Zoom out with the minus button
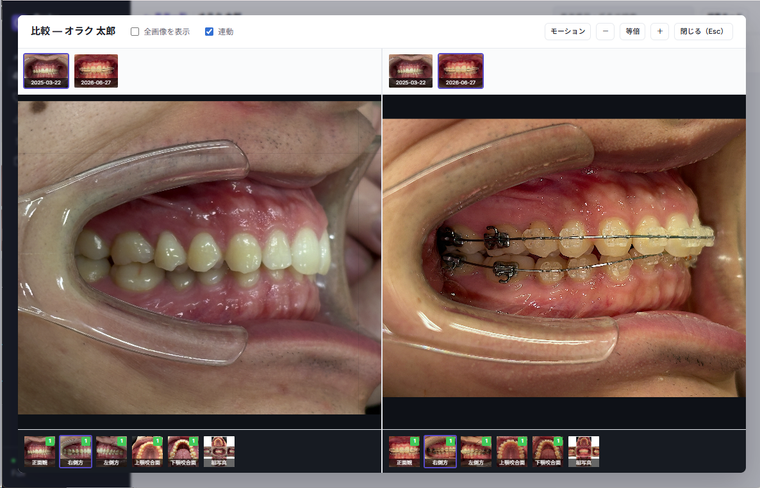This screenshot has height=488, width=760. pos(605,31)
